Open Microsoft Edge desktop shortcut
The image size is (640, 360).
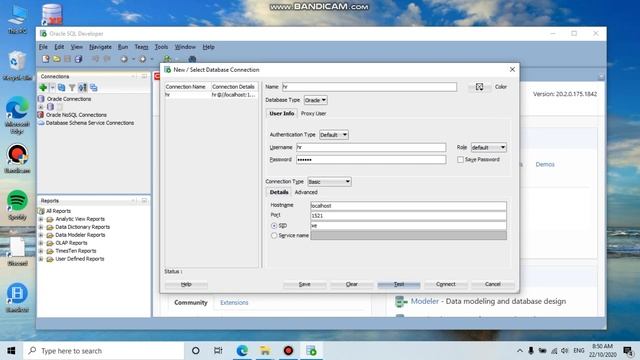tap(17, 115)
